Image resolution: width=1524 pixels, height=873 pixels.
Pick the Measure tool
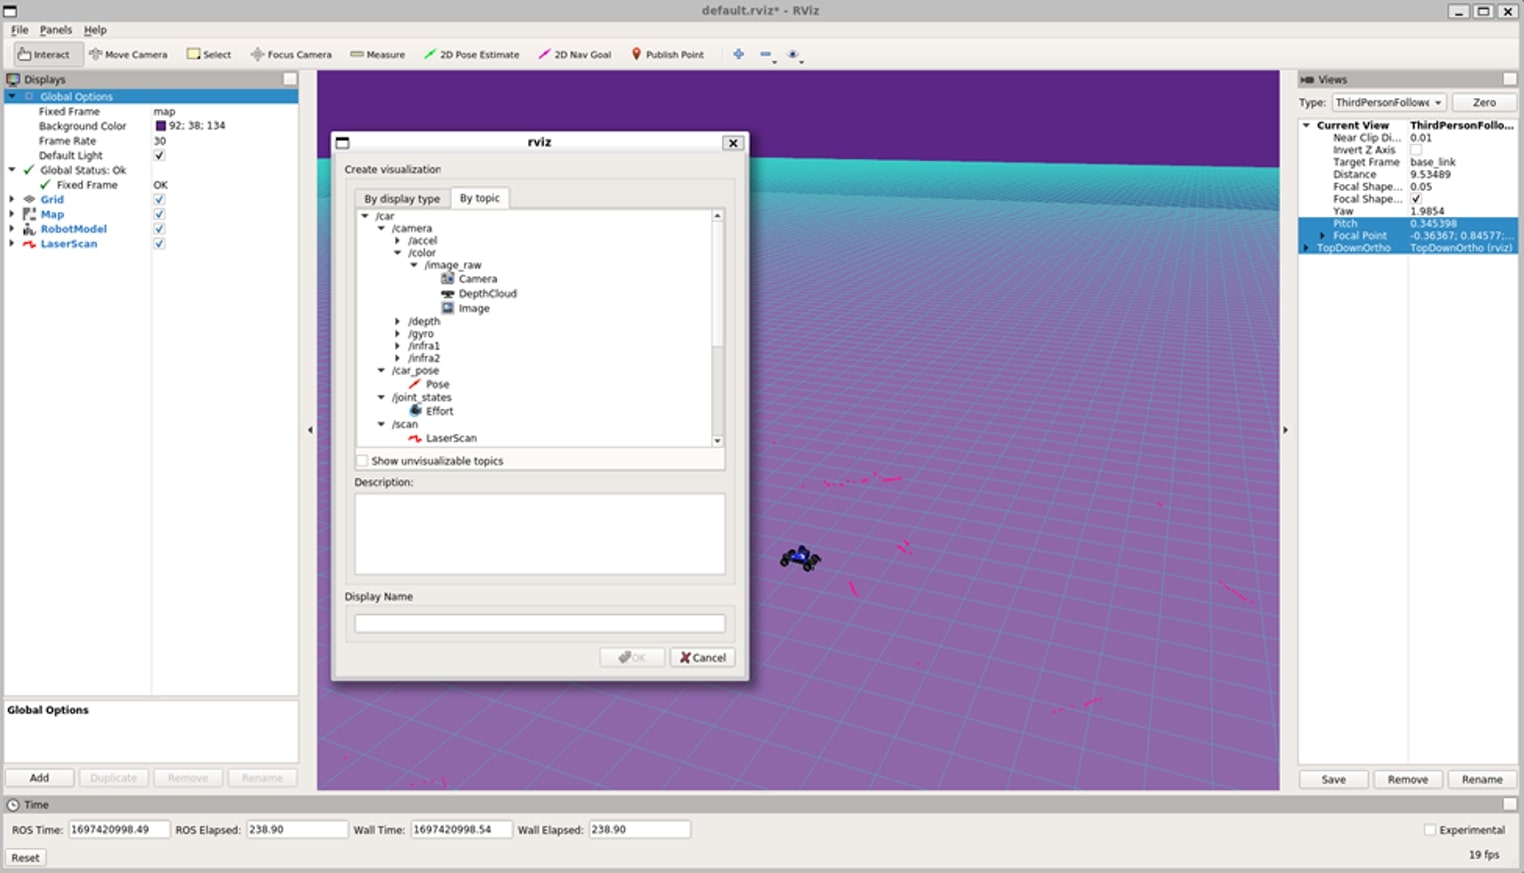pos(377,54)
